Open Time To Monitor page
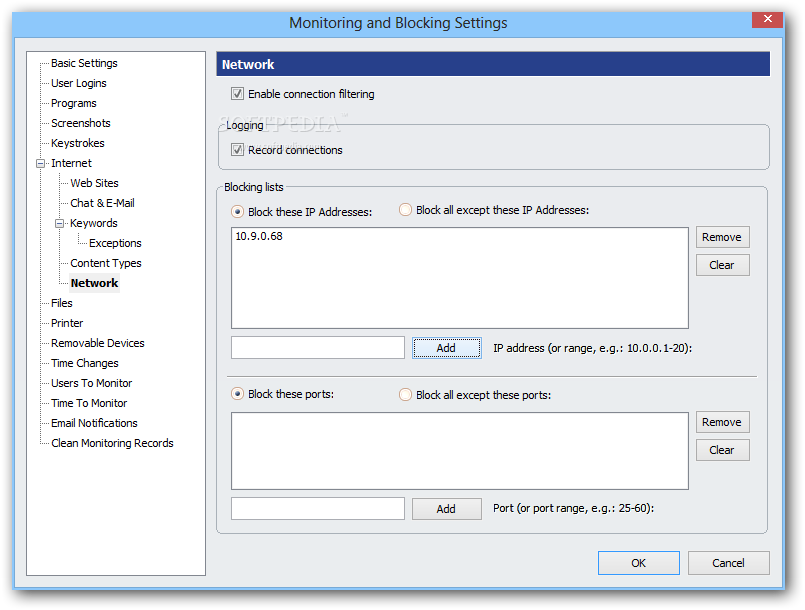This screenshot has width=805, height=610. click(x=89, y=404)
